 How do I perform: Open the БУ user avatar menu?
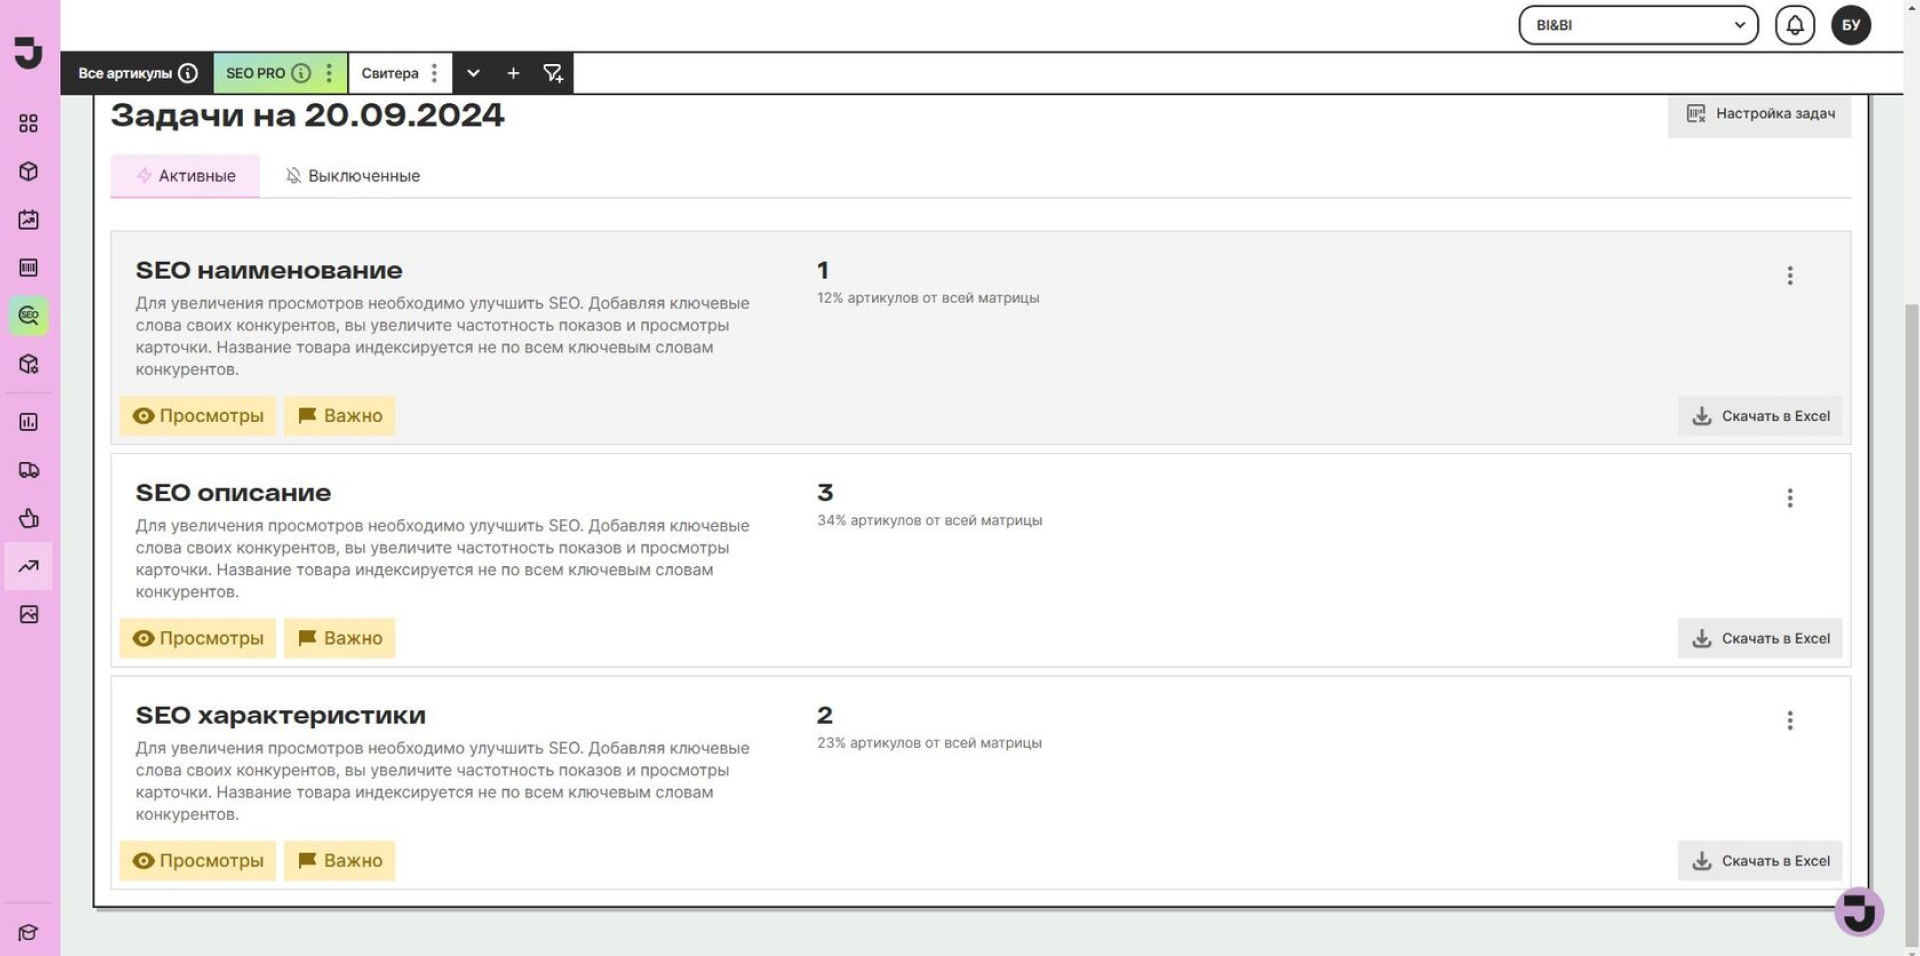1851,25
